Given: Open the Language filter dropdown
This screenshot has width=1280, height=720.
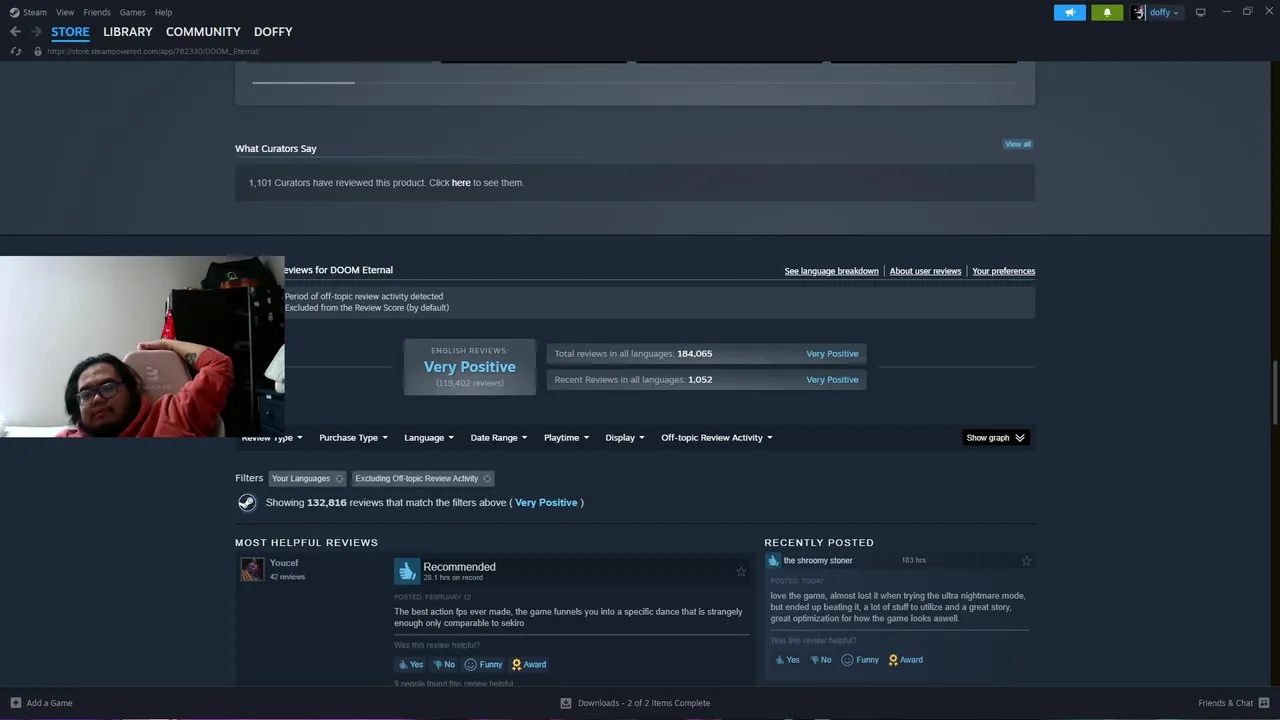Looking at the screenshot, I should pyautogui.click(x=429, y=438).
